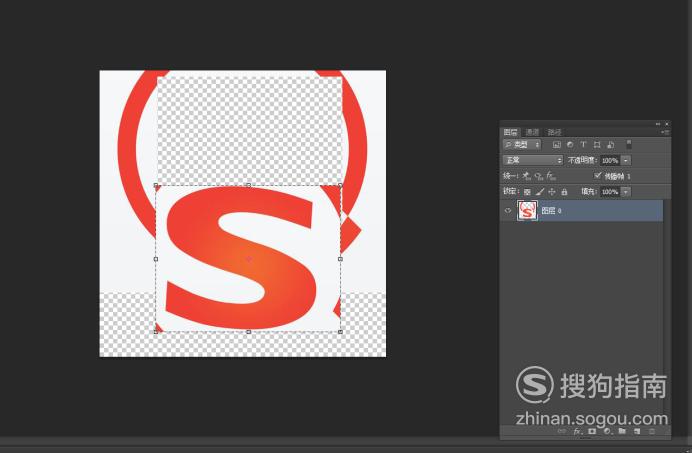Image resolution: width=692 pixels, height=453 pixels.
Task: Click the unify layer style icon
Action: click(551, 176)
